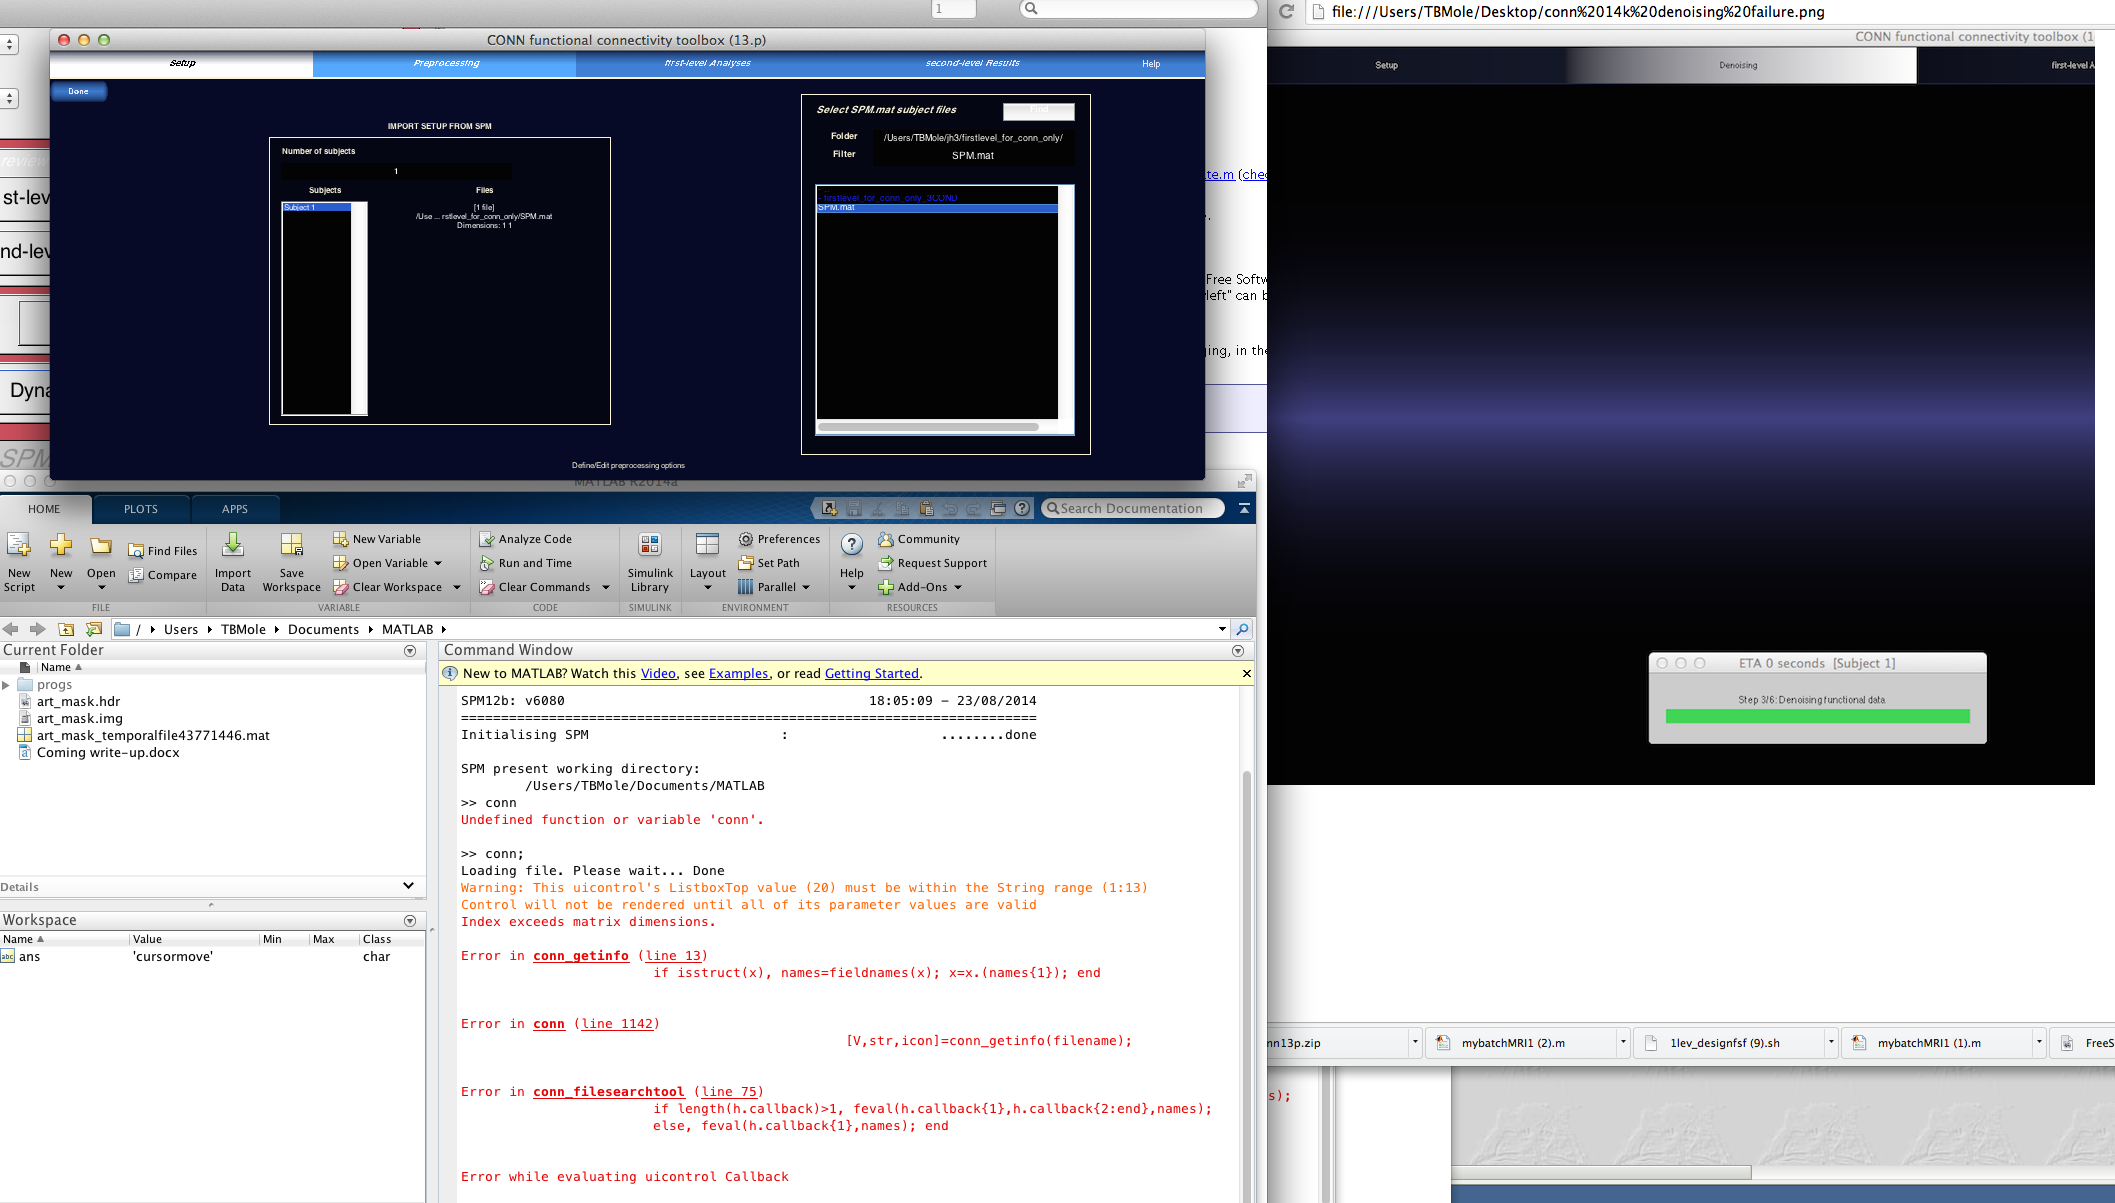Expand the progs folder tree item
The height and width of the screenshot is (1203, 2115).
coord(6,685)
